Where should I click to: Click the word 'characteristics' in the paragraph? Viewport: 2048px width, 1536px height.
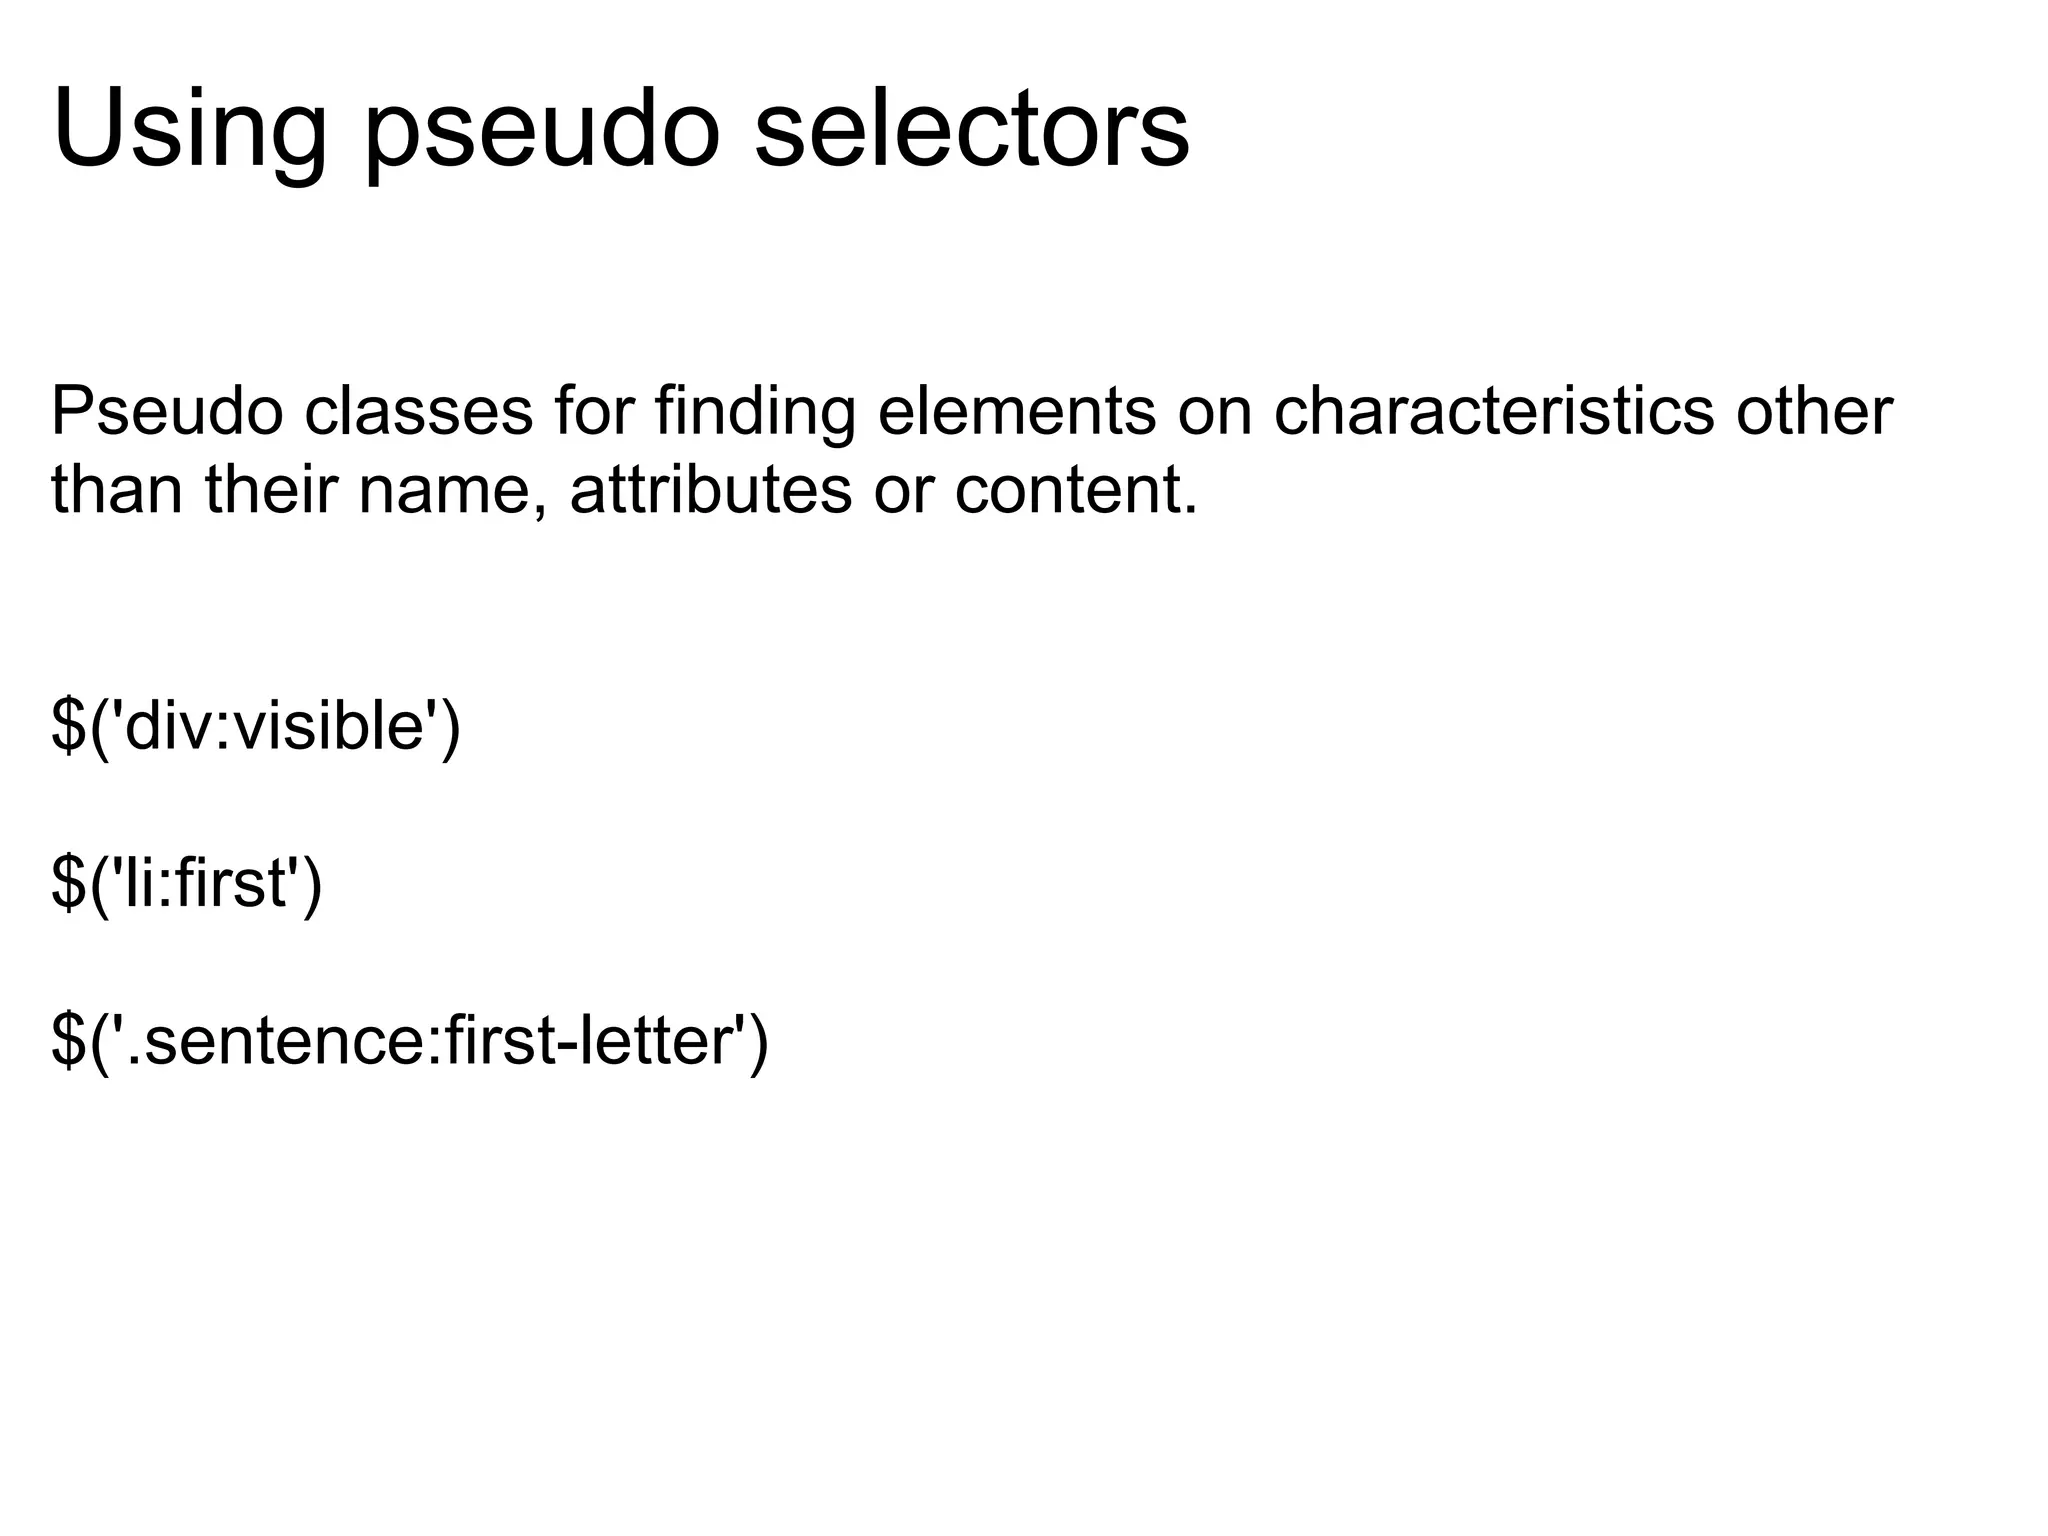click(1494, 412)
